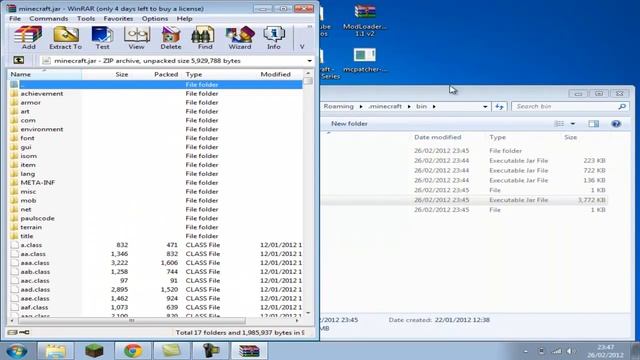Open the Tools menu
The image size is (640, 360).
[86, 19]
